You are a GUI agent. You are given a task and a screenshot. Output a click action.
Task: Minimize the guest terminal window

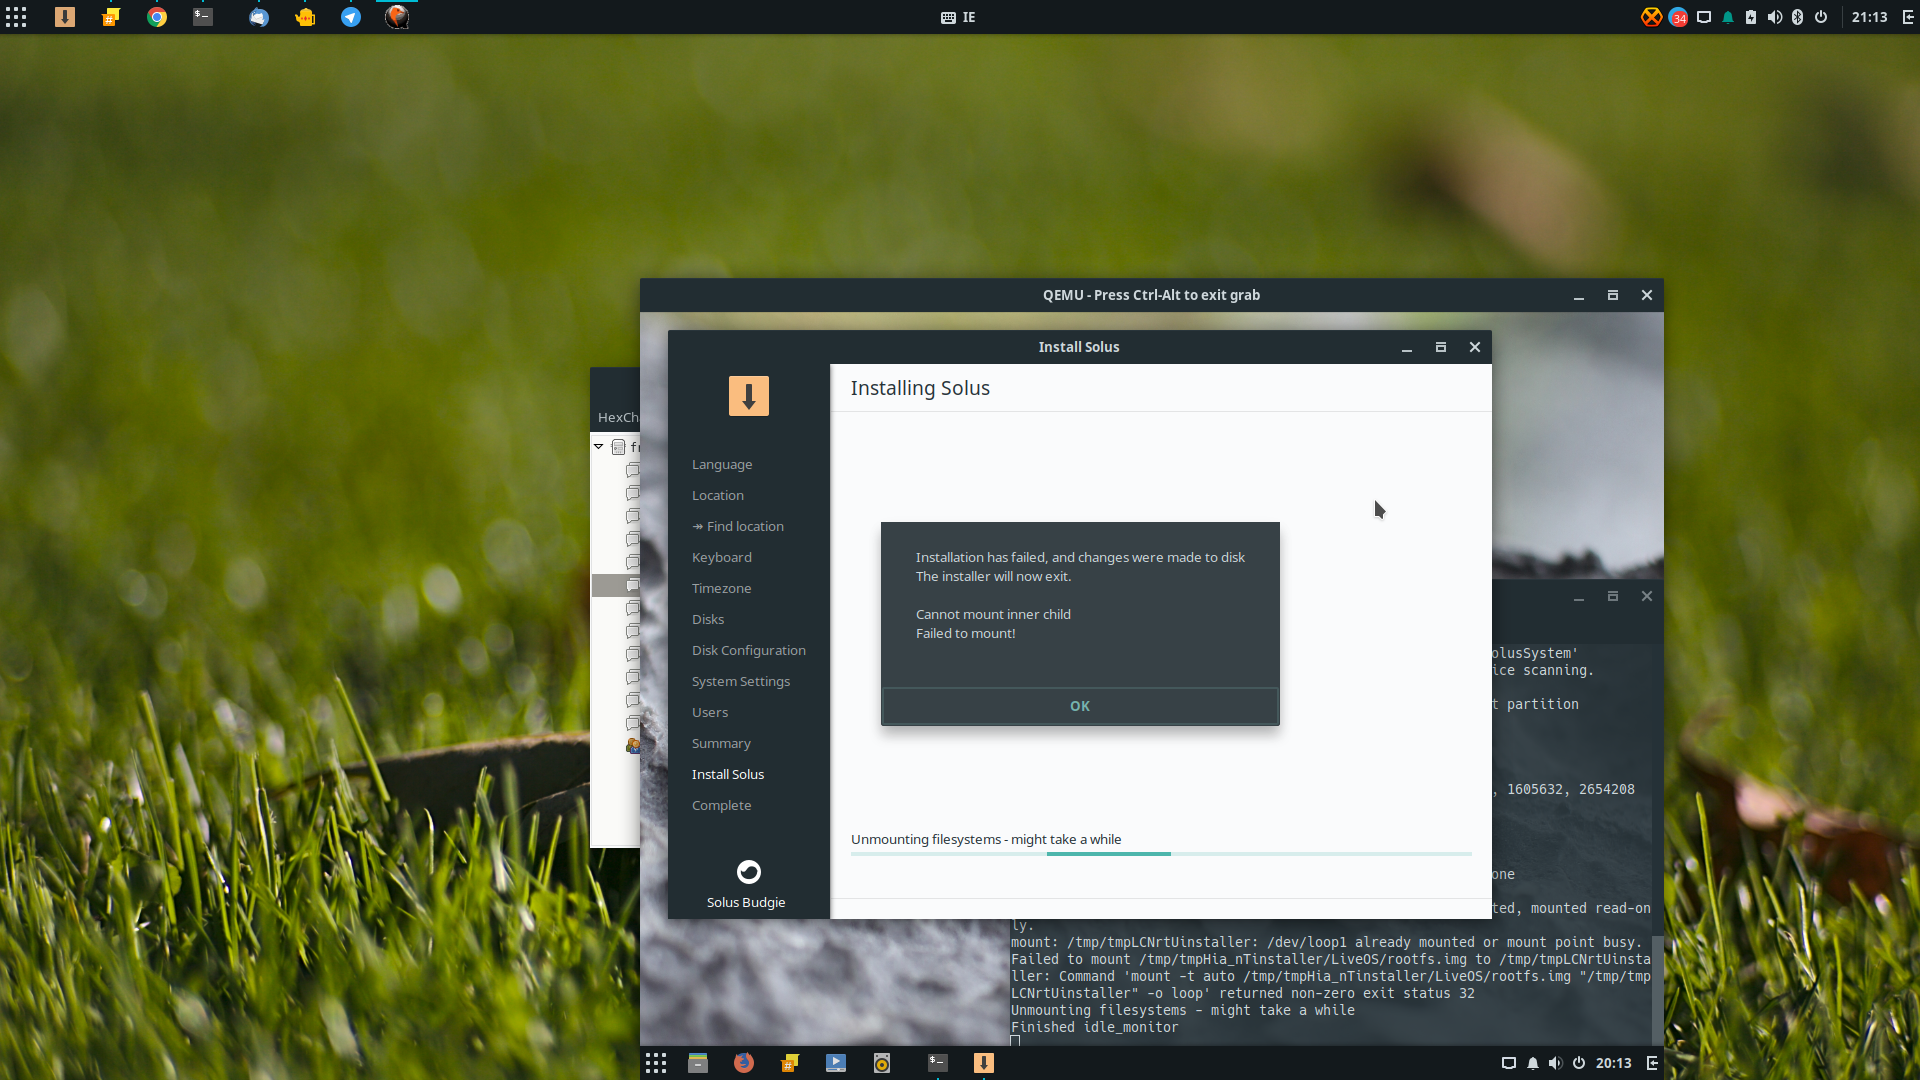point(1579,597)
